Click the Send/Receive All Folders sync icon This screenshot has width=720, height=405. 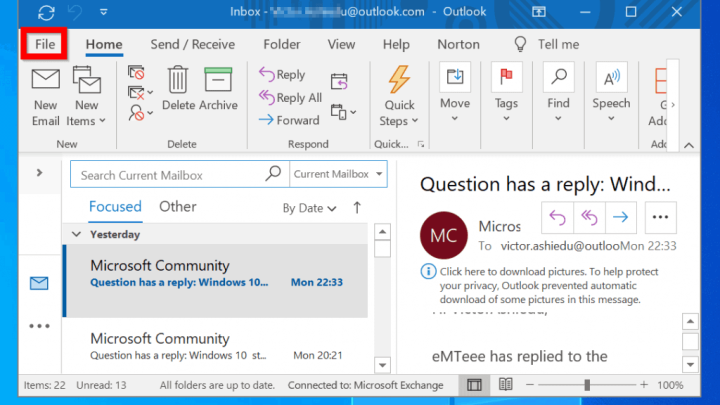click(46, 12)
